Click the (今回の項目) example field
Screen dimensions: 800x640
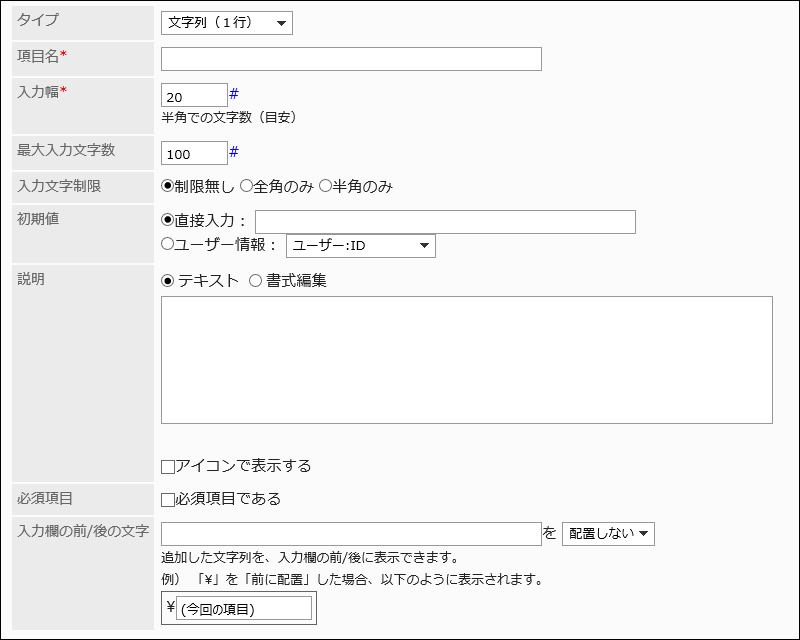pyautogui.click(x=244, y=608)
